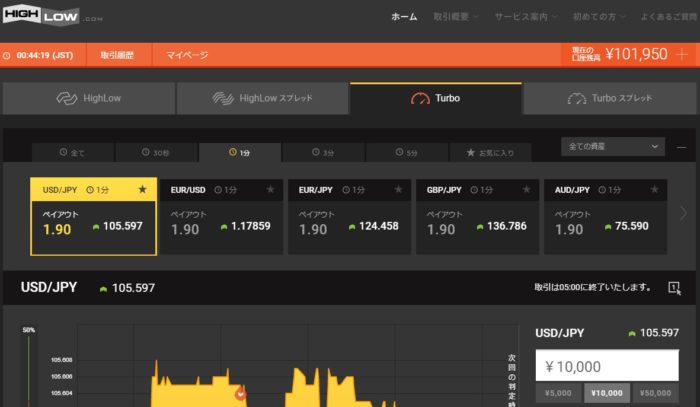Switch to the HighLow スプレッド tab

262,99
